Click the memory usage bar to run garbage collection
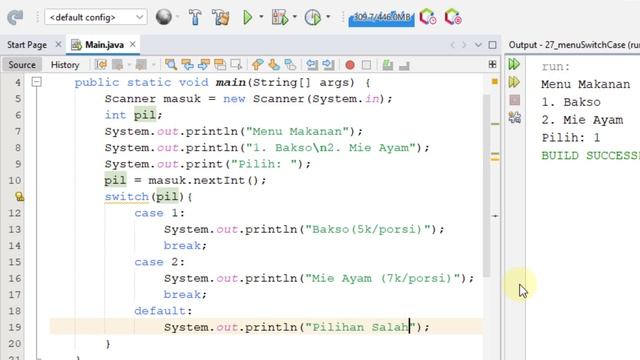 tap(381, 18)
